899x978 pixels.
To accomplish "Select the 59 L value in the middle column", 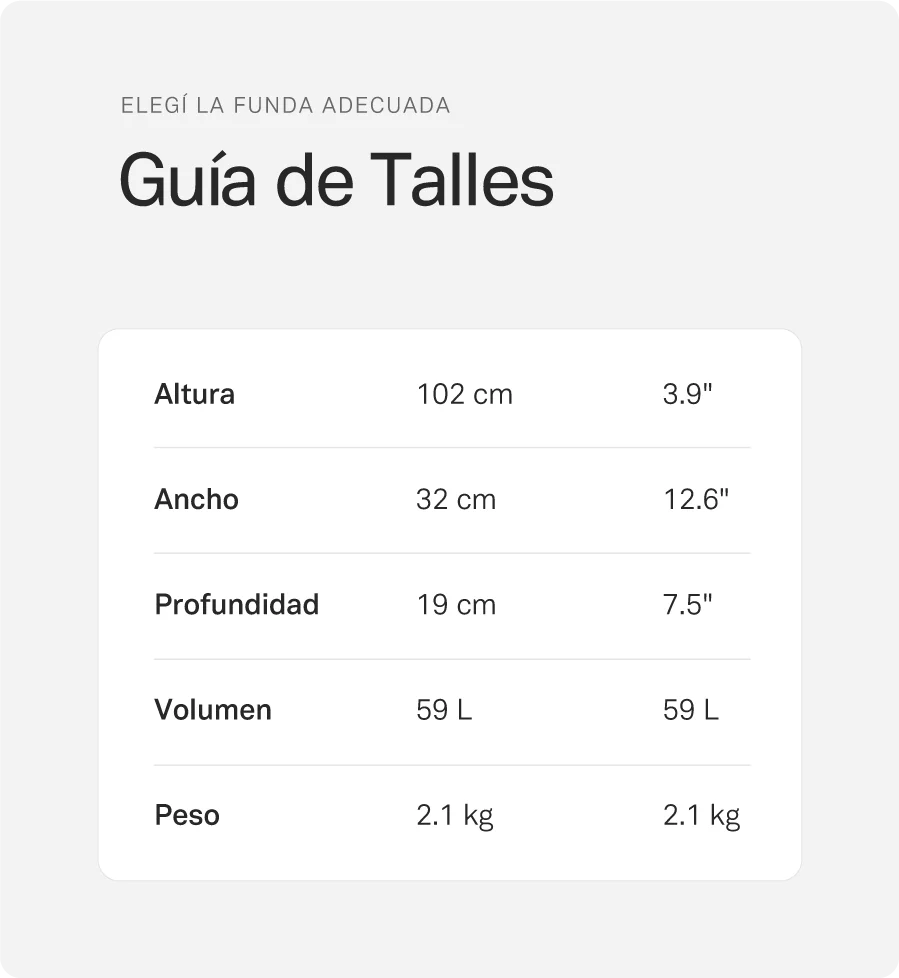I will point(443,710).
